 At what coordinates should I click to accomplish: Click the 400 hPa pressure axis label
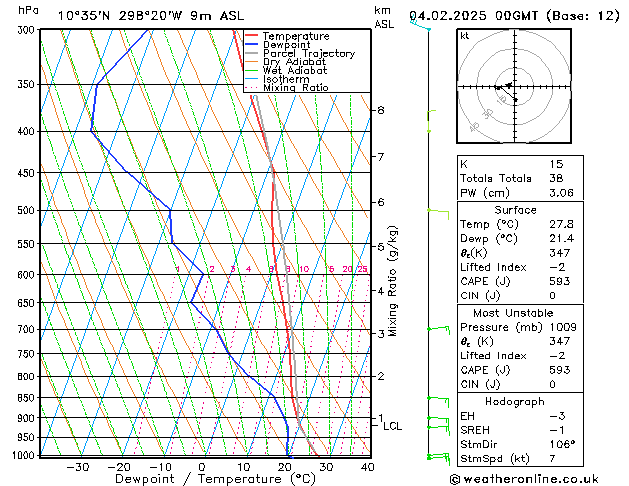(x=28, y=132)
